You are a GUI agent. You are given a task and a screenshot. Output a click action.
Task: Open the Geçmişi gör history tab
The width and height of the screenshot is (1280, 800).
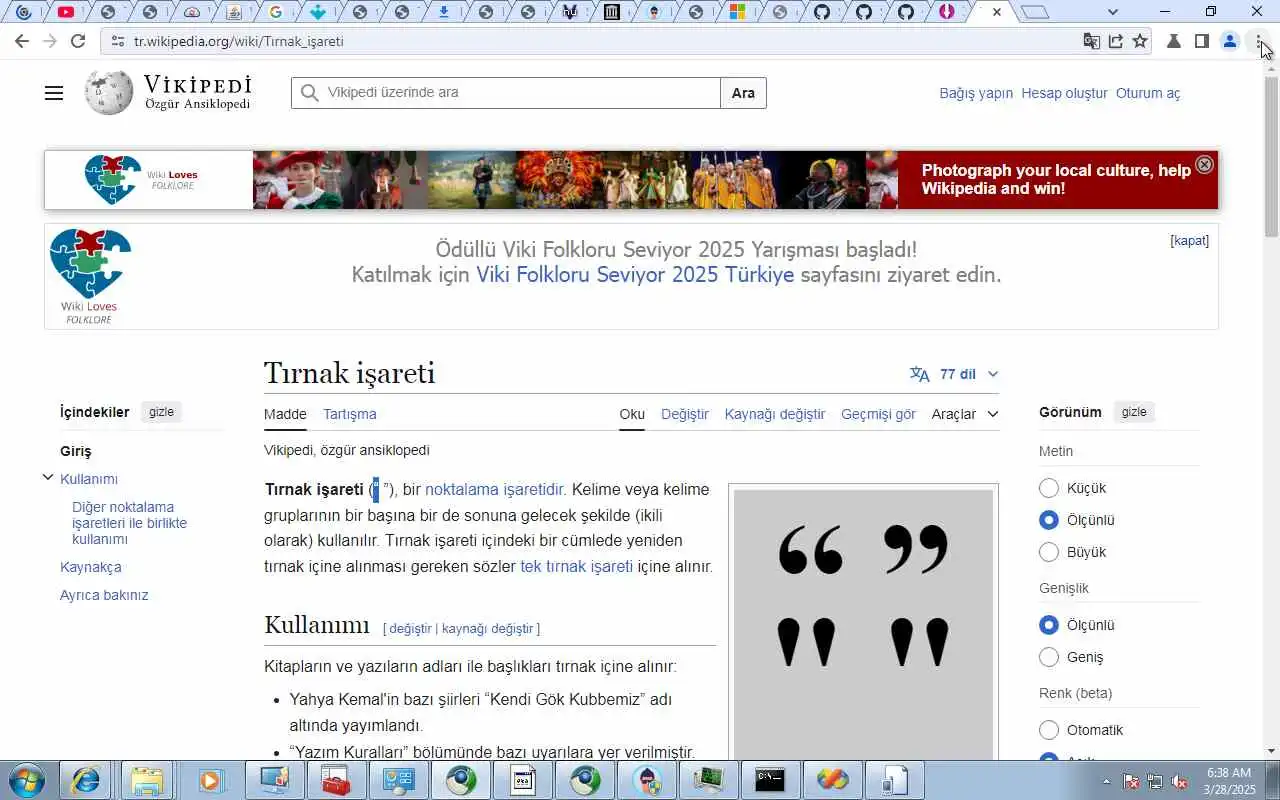pyautogui.click(x=878, y=414)
